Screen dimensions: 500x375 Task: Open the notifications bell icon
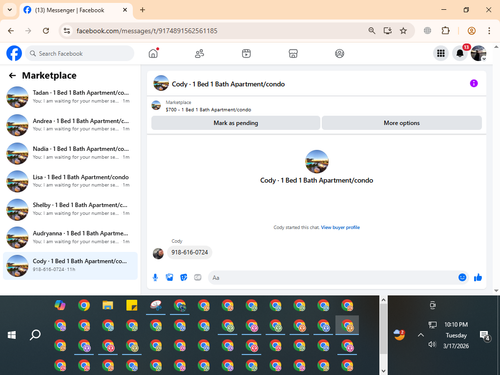coord(460,53)
